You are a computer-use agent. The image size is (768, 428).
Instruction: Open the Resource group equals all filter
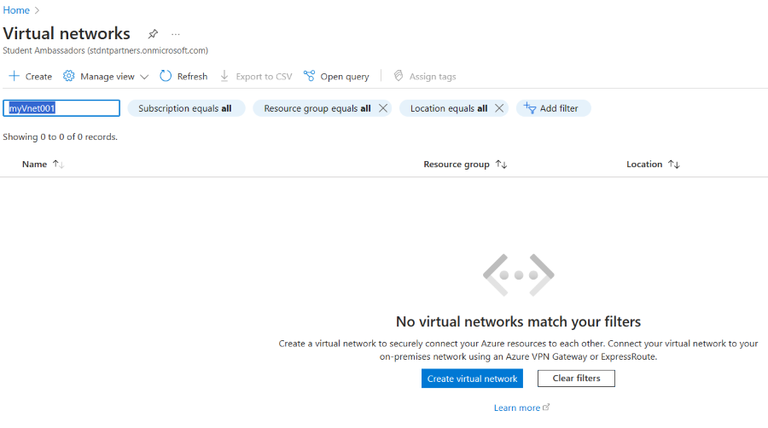coord(317,108)
